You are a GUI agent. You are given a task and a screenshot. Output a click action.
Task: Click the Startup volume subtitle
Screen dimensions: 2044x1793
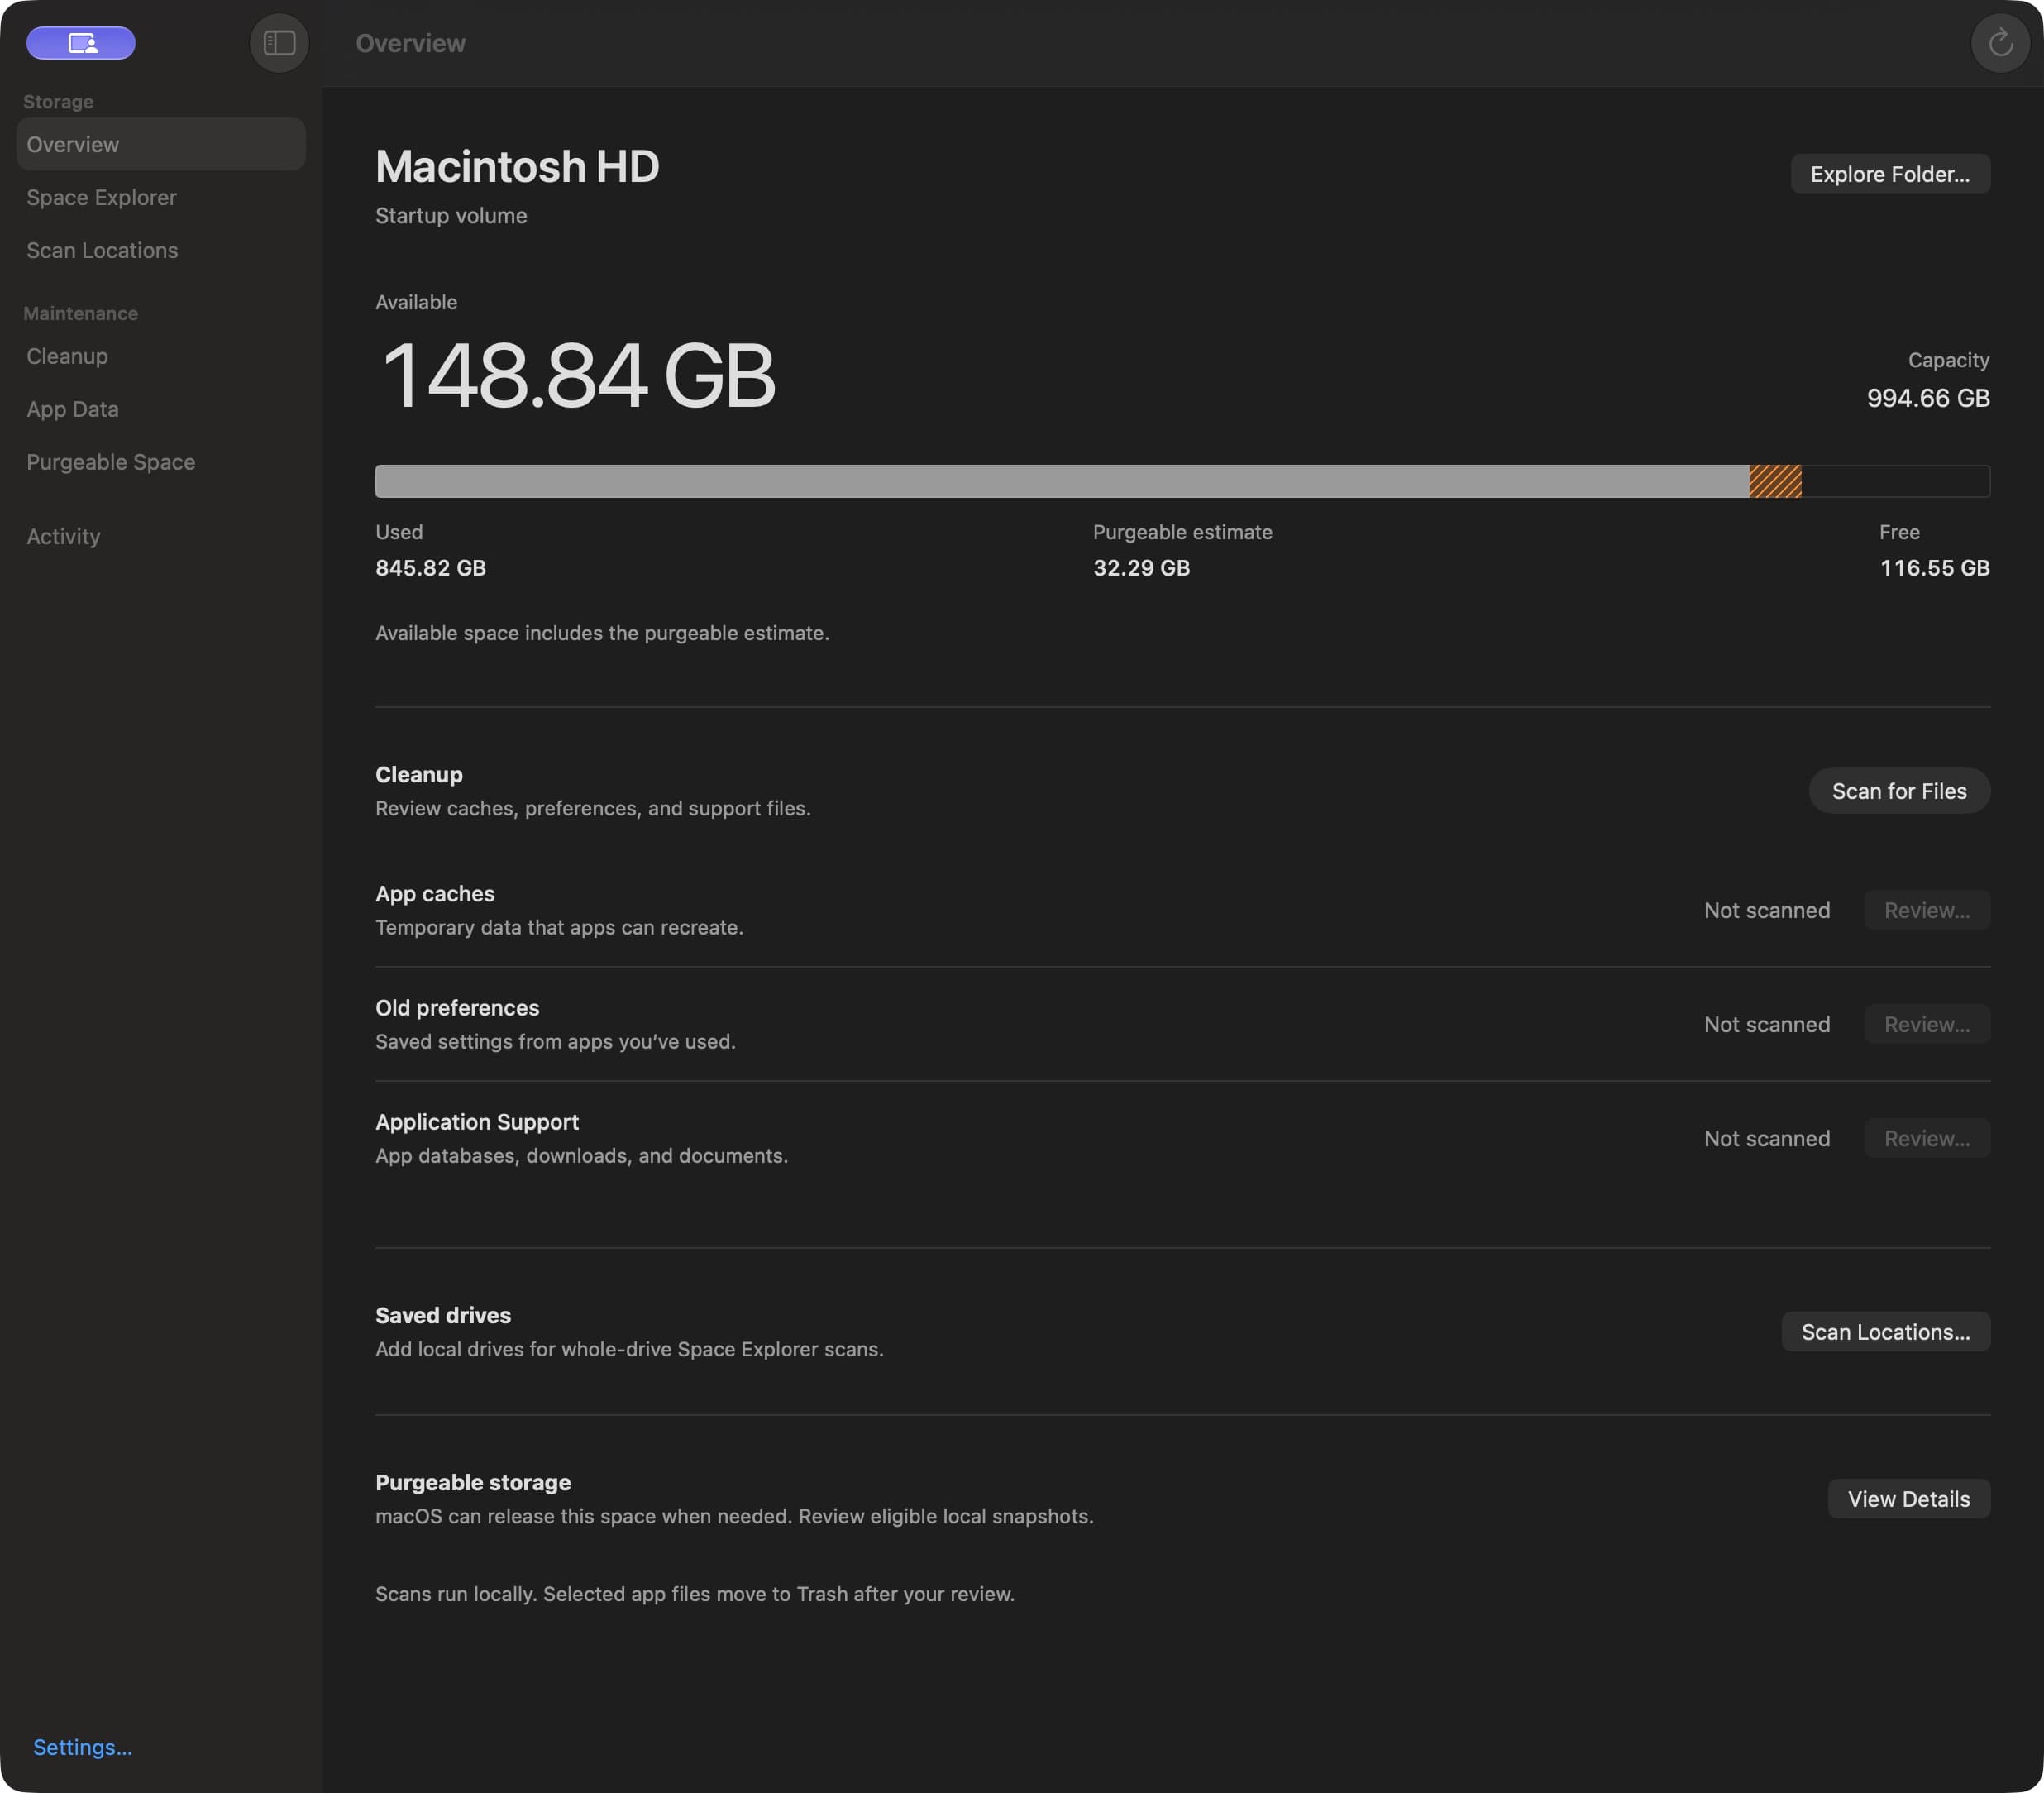[x=451, y=216]
